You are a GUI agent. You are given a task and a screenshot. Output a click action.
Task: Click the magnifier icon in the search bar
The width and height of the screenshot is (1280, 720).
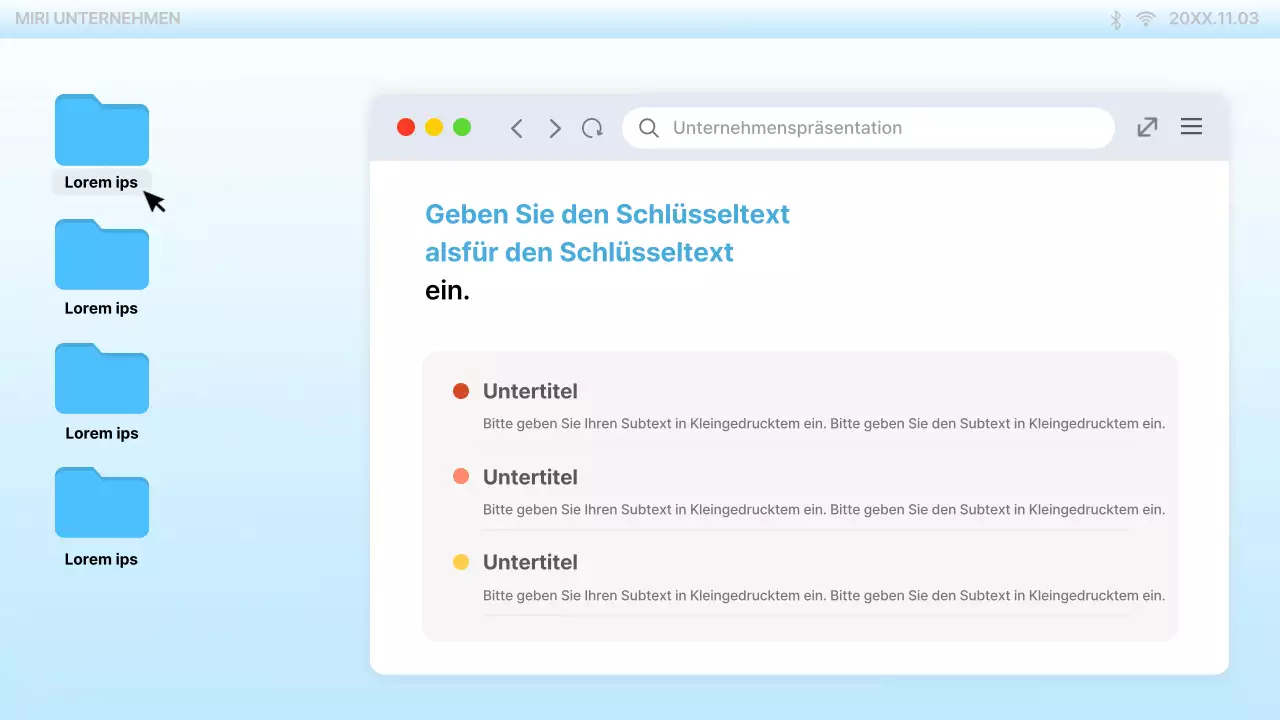click(x=648, y=127)
